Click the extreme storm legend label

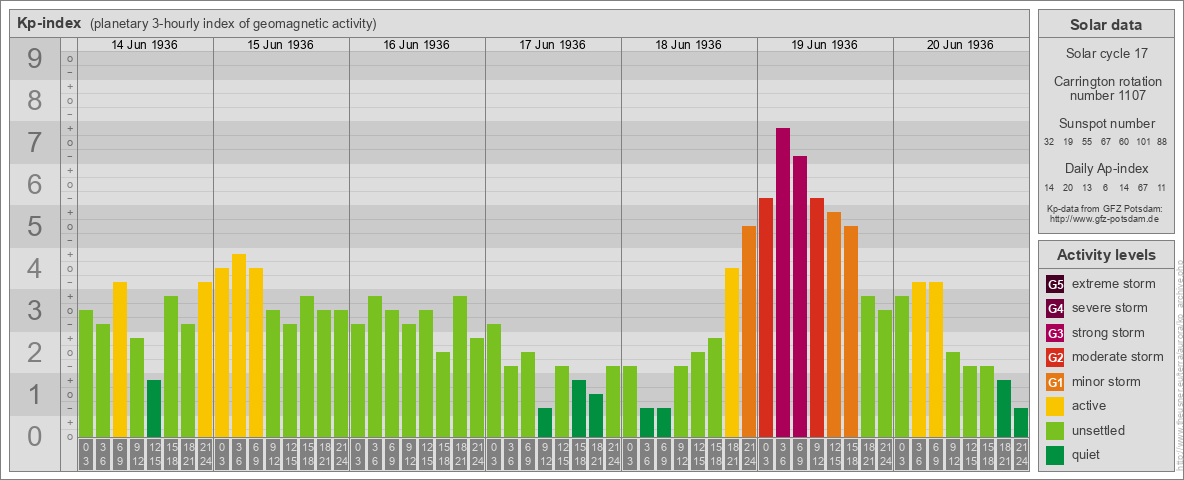click(1114, 284)
